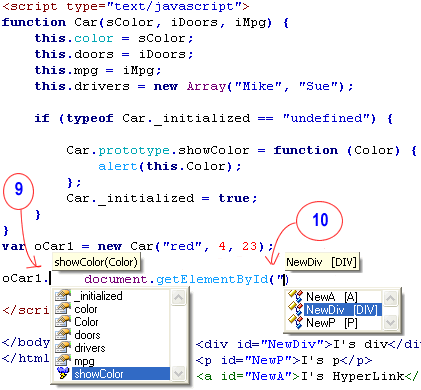Click the property icon beside drivers

(63, 348)
